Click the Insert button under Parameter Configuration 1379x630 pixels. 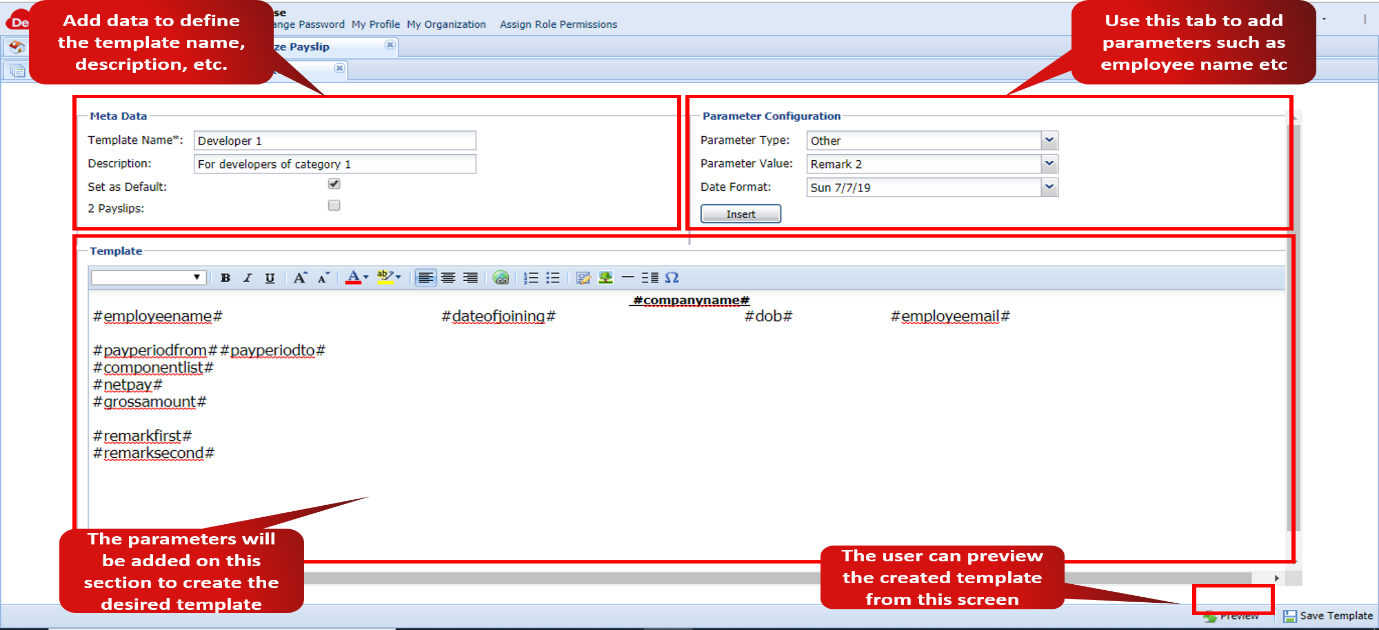click(740, 213)
